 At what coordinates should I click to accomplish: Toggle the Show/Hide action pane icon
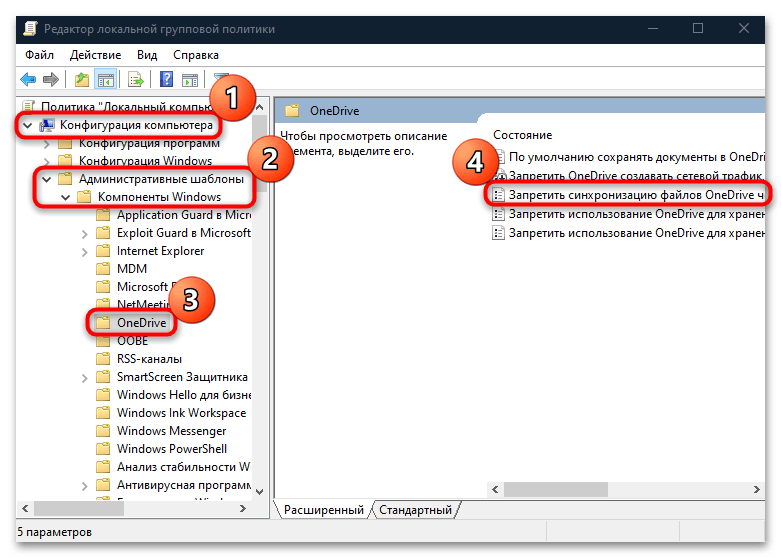pos(190,79)
